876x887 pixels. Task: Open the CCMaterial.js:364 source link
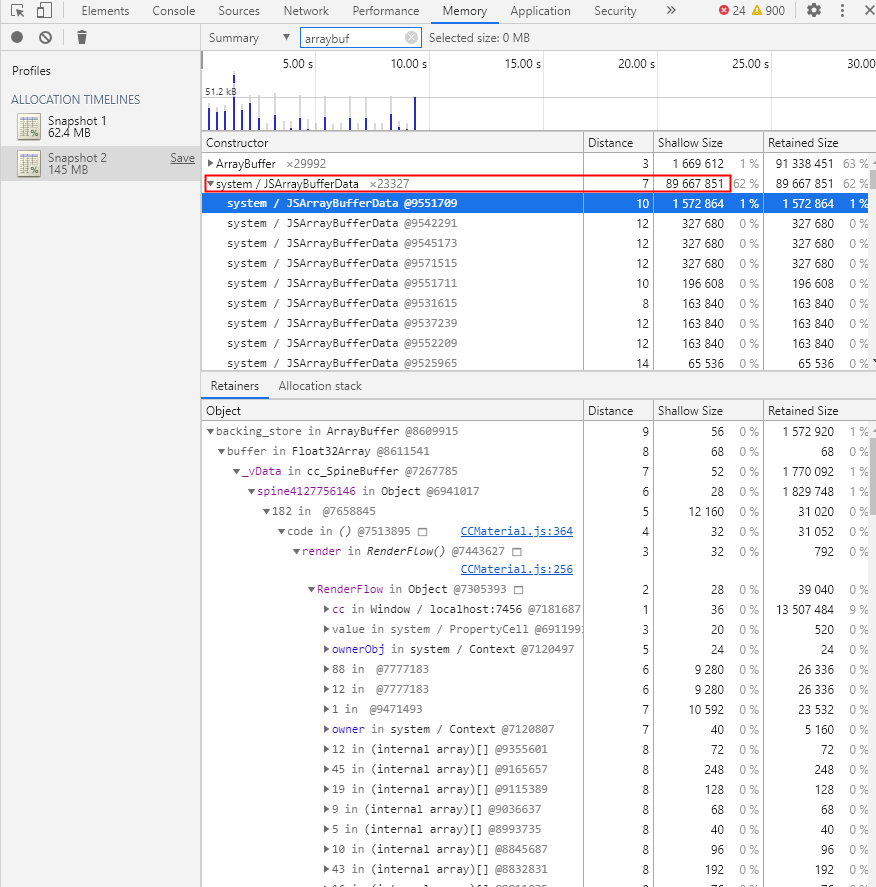[x=516, y=531]
